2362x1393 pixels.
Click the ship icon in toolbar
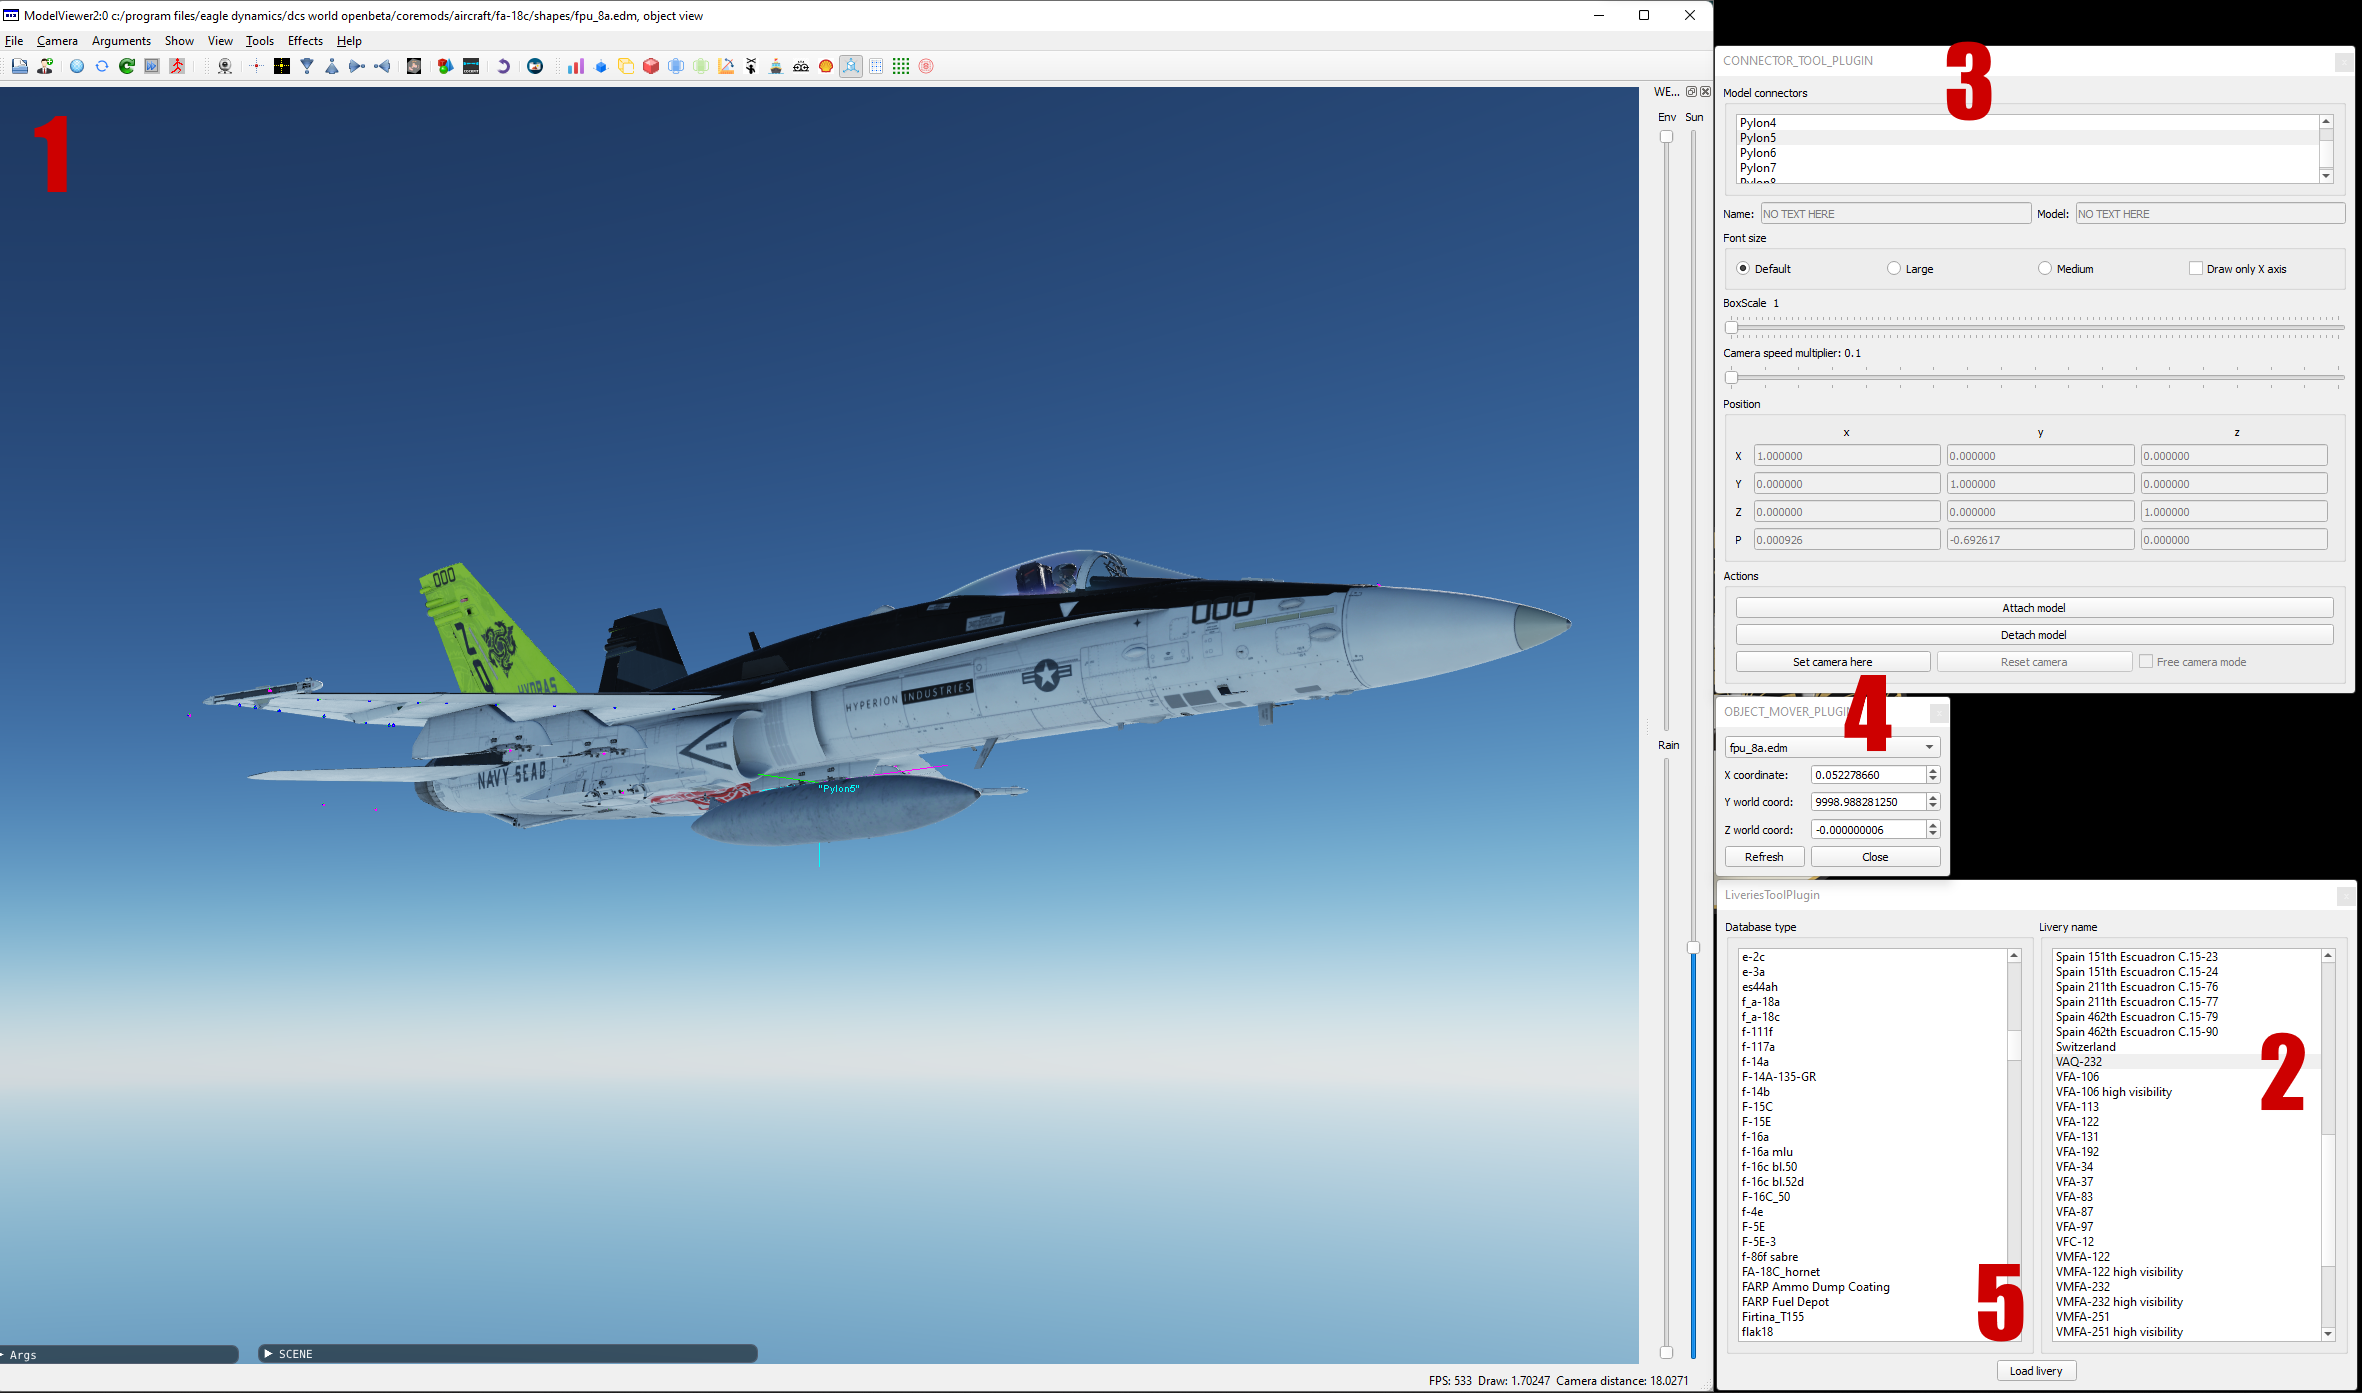click(776, 66)
